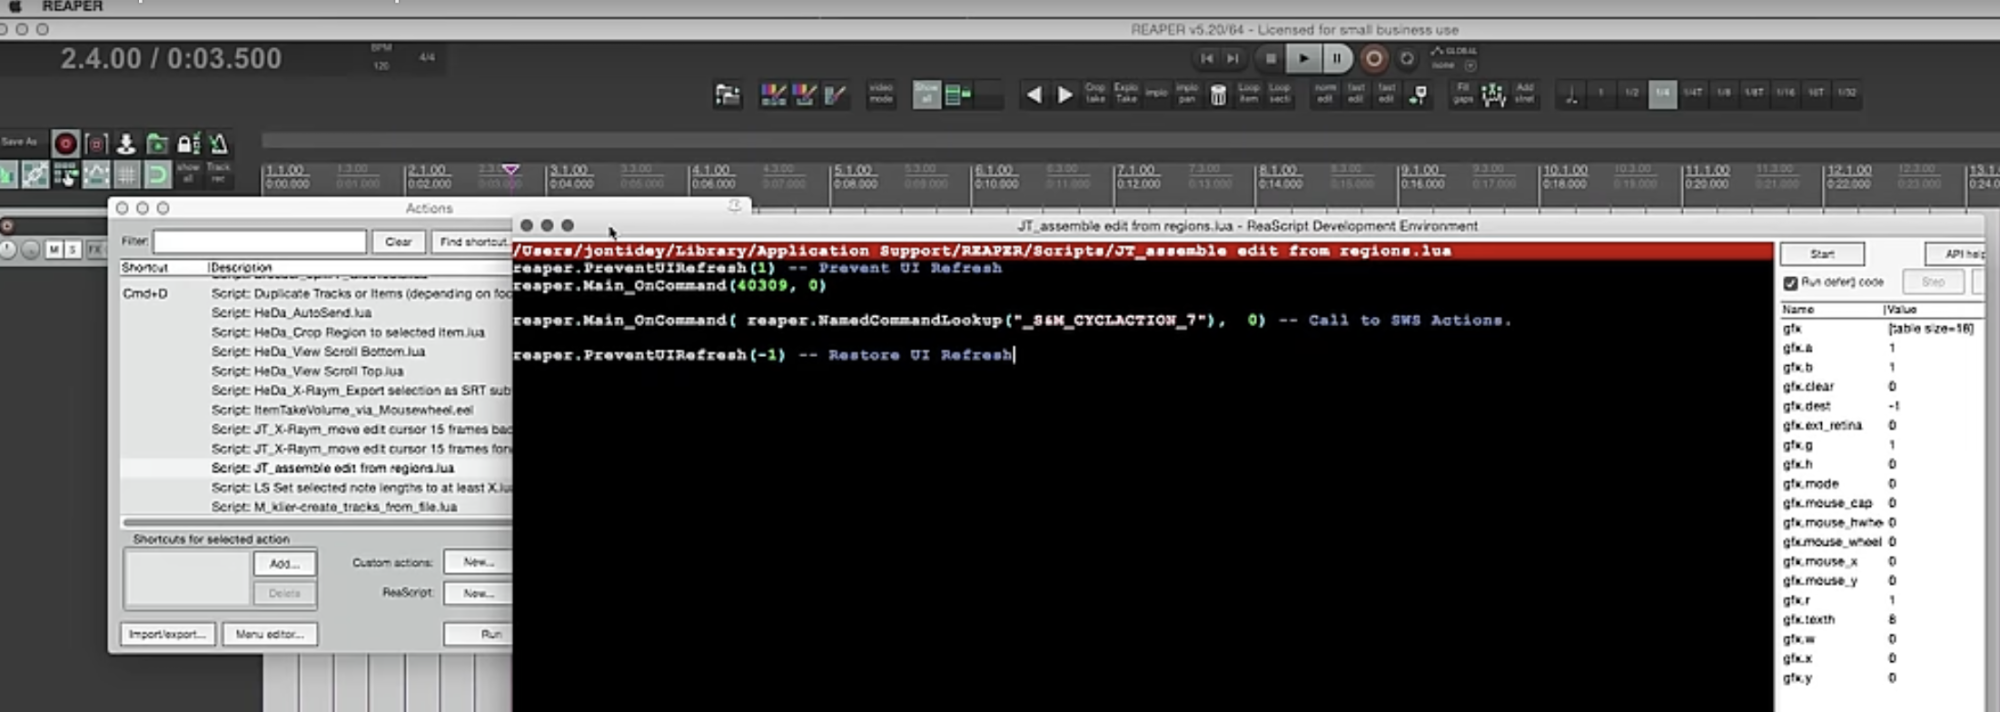Click the project folder toolbar icon

(x=727, y=95)
